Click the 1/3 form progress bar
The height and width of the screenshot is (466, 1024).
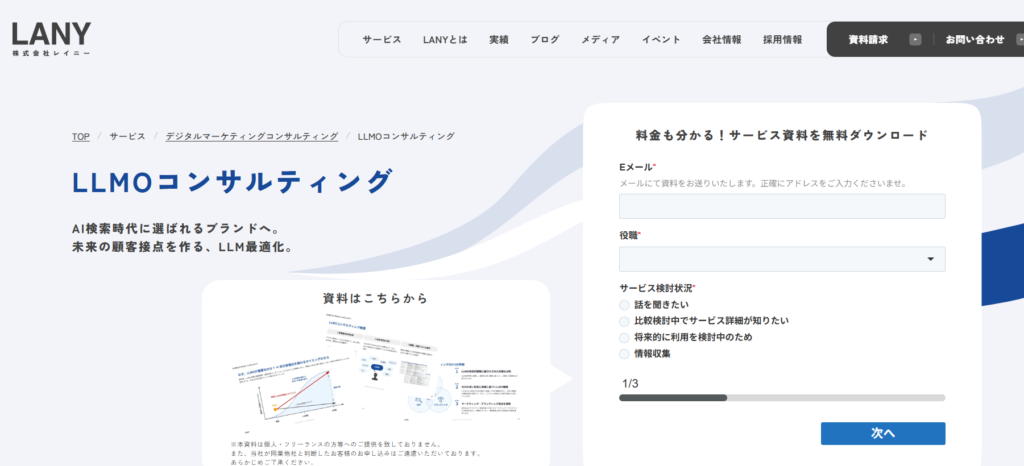pos(781,398)
